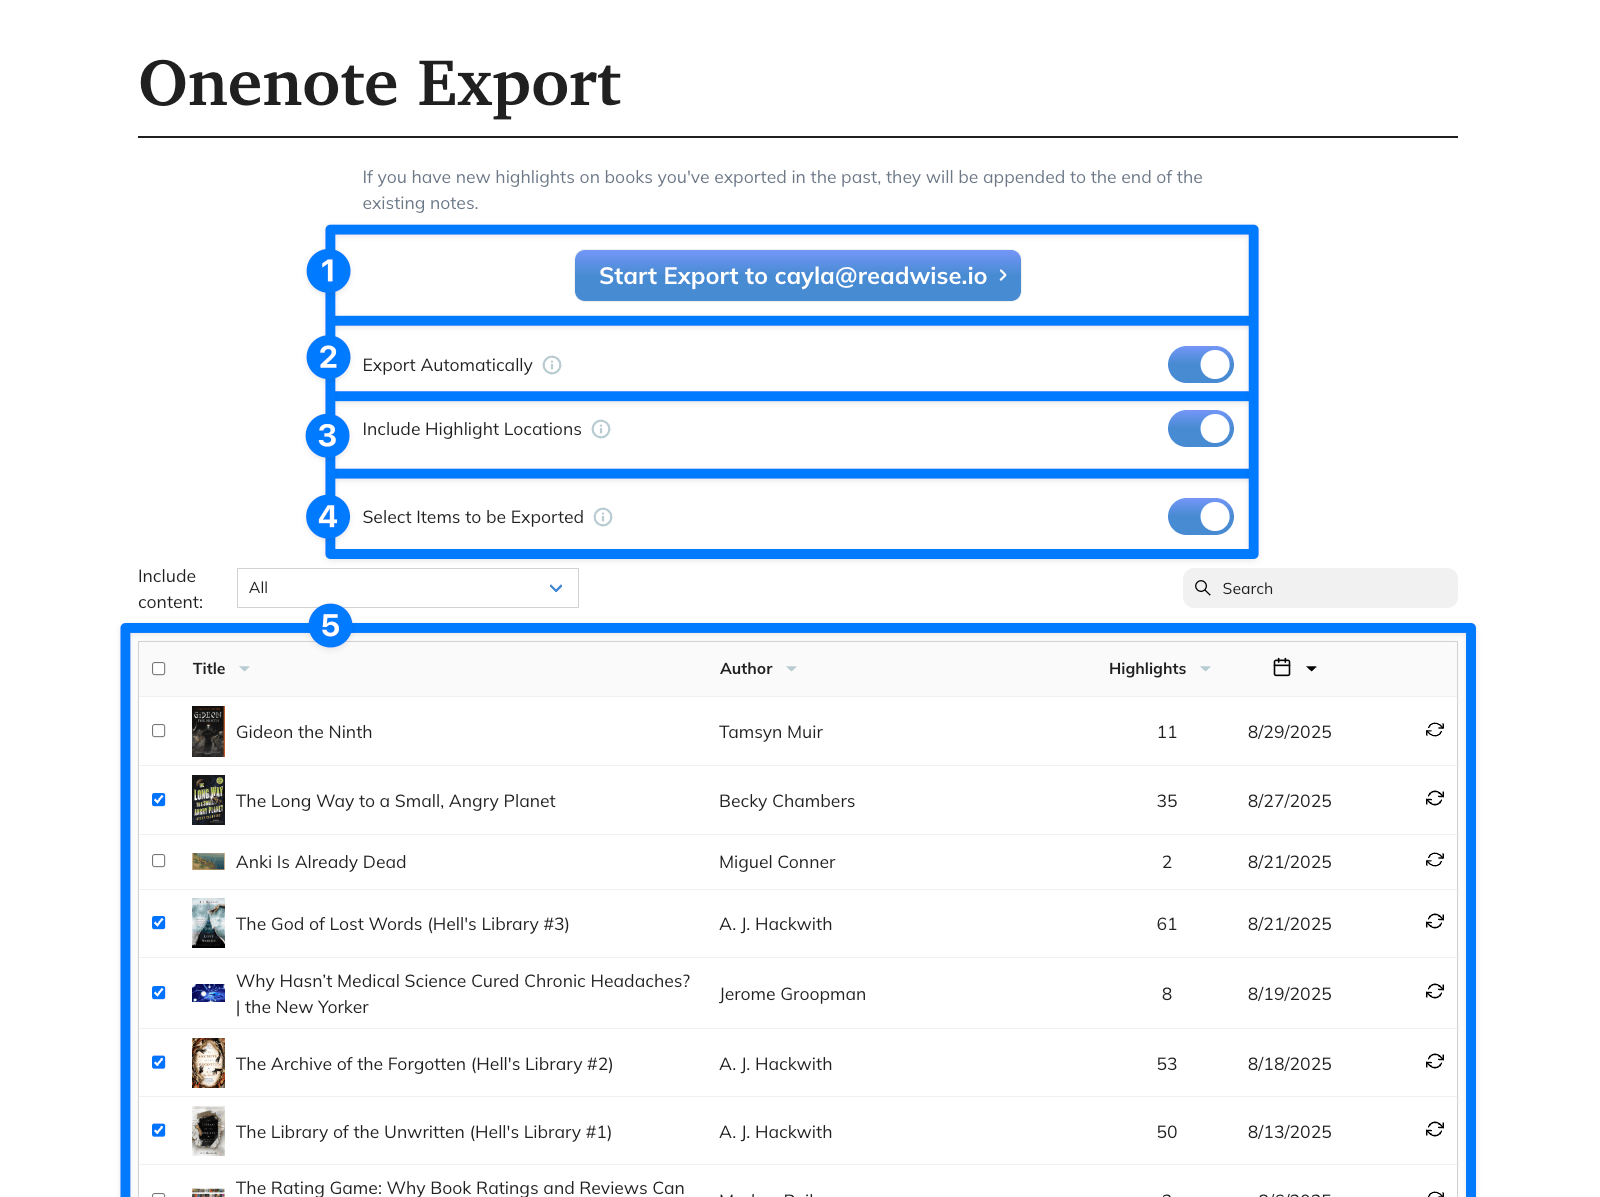Click resync icon for Anki Is Already Dead
The height and width of the screenshot is (1197, 1600).
1435,860
